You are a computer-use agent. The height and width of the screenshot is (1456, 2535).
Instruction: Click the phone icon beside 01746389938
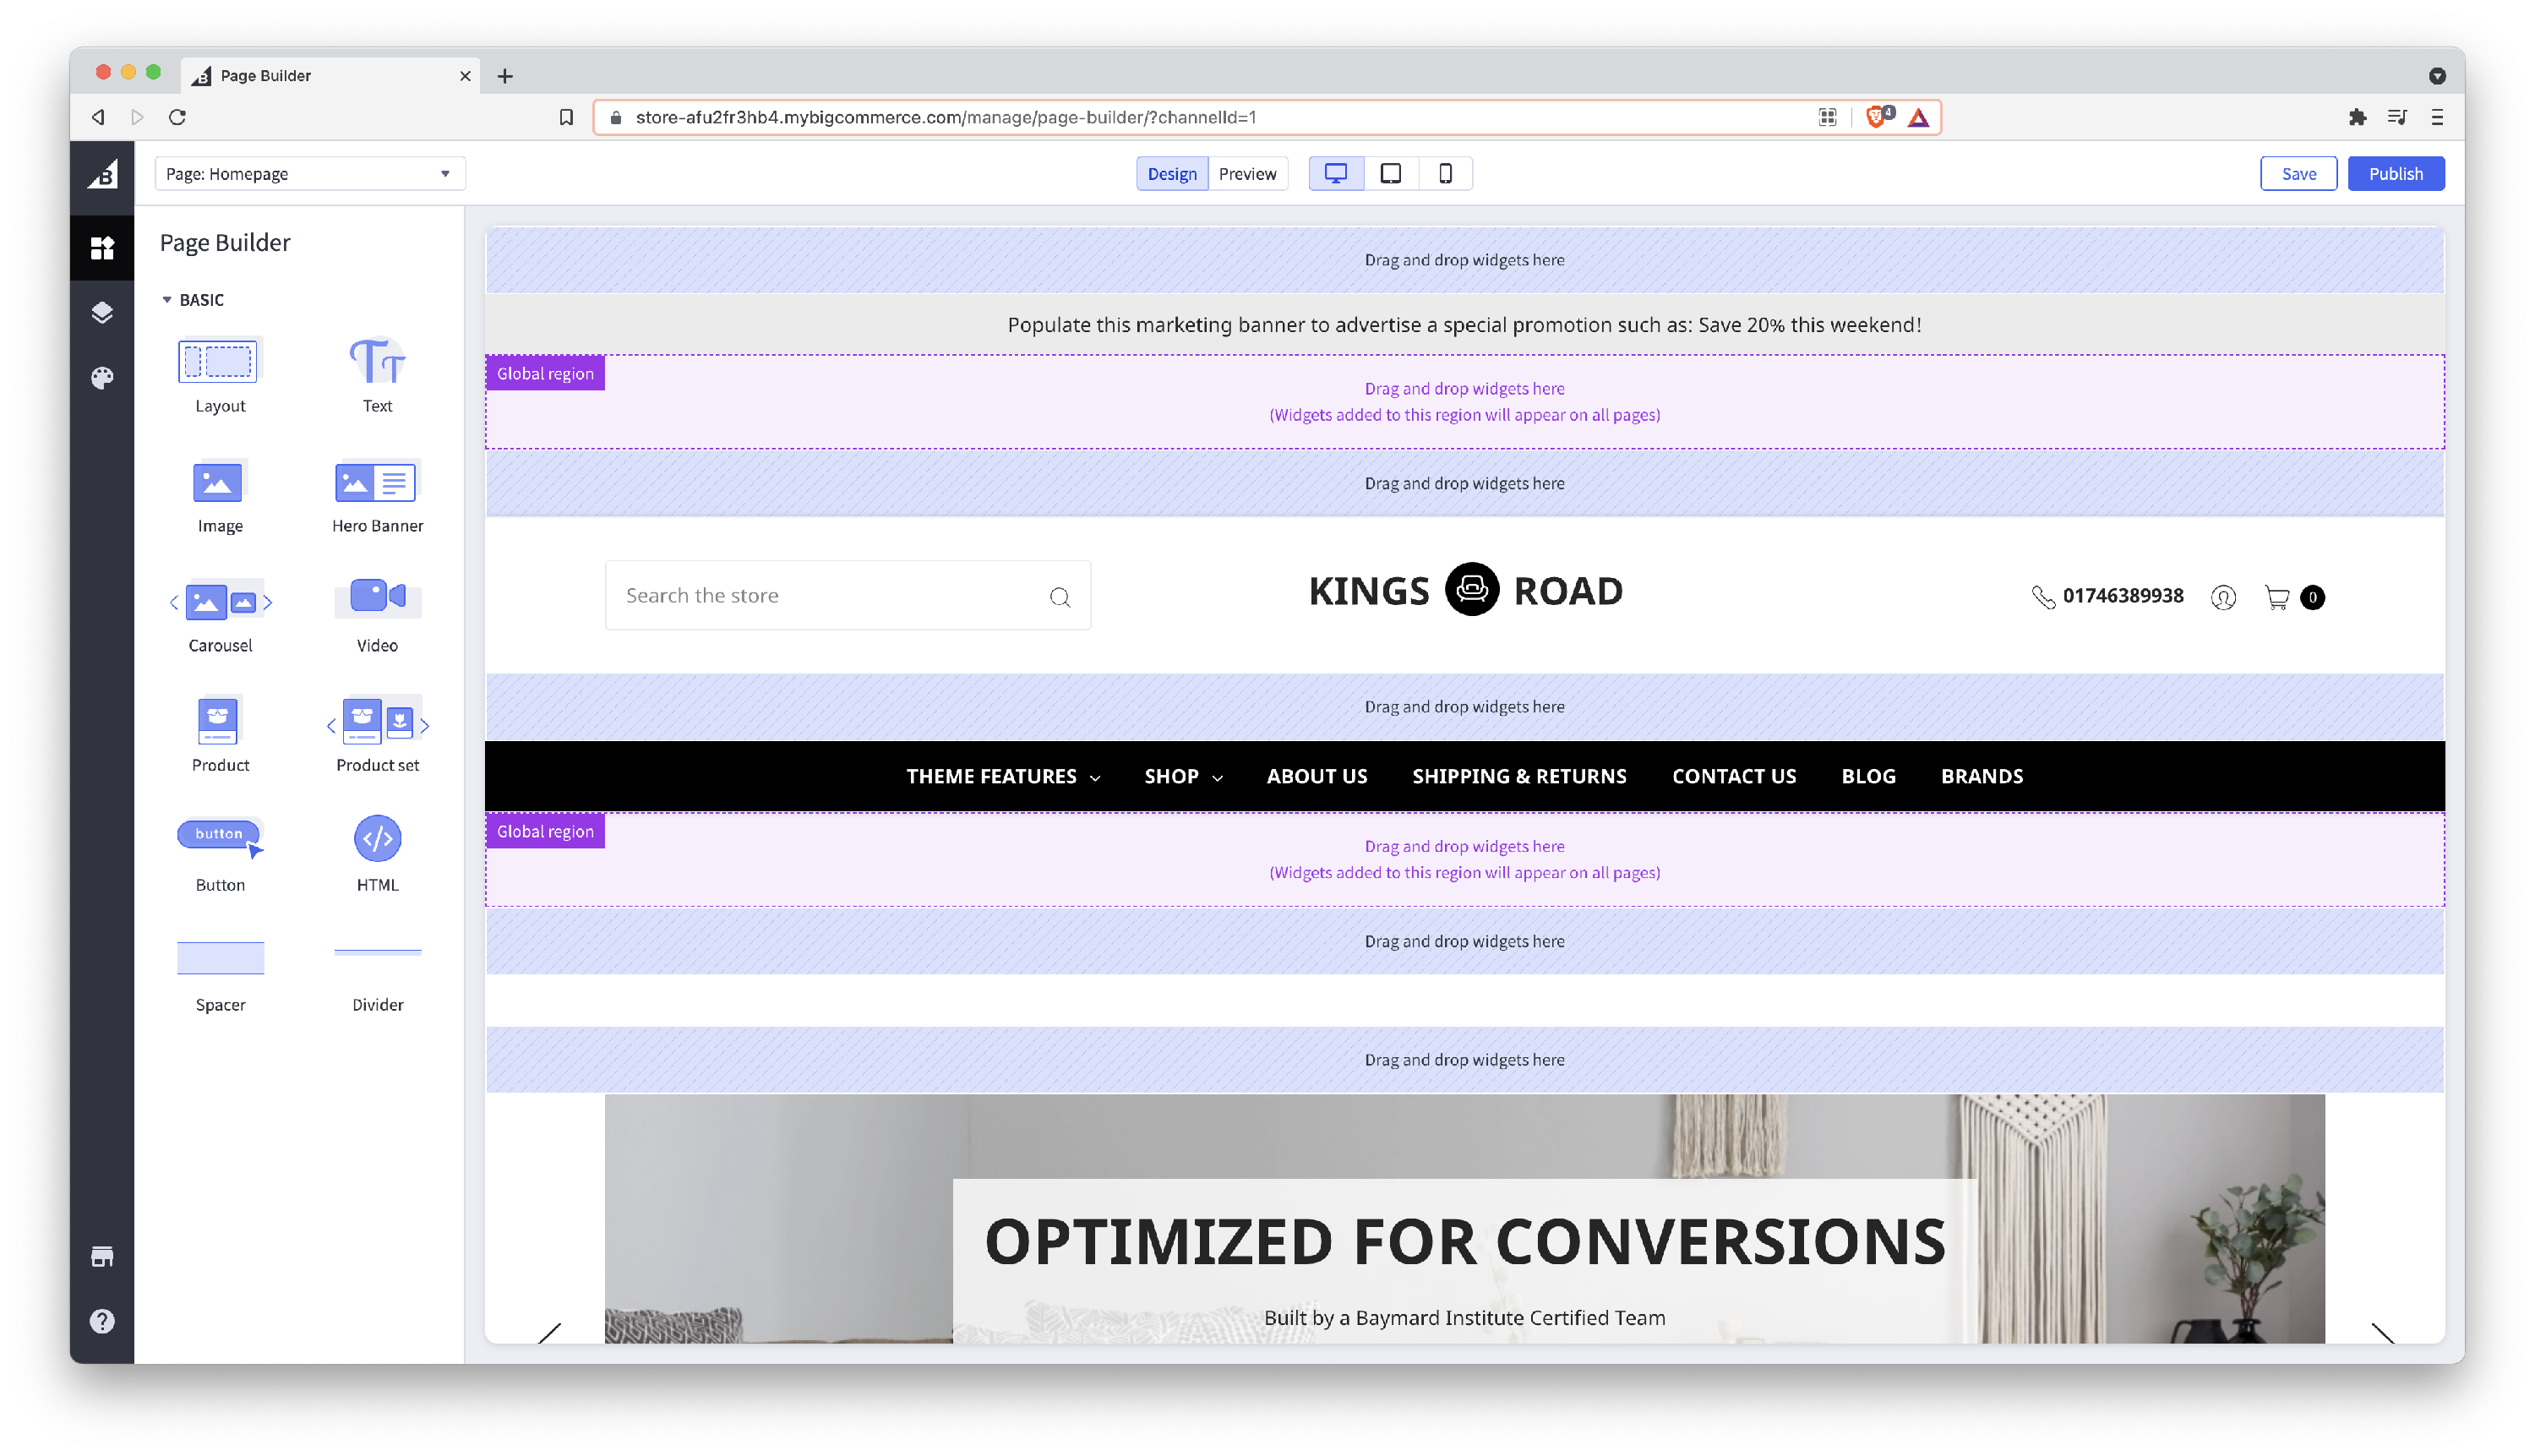pyautogui.click(x=2042, y=597)
